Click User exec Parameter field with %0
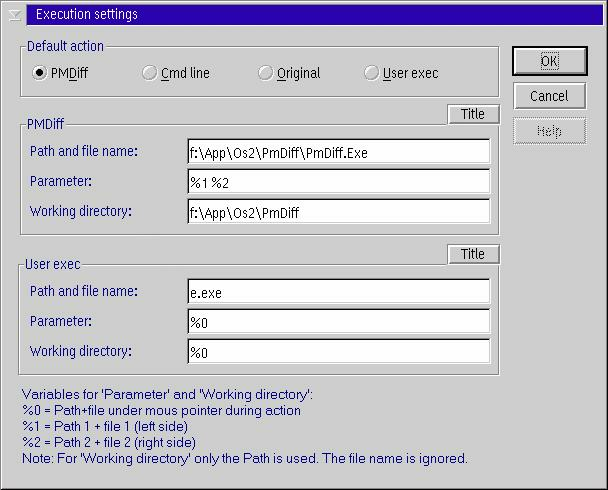Screen dimensions: 608x490 point(339,321)
